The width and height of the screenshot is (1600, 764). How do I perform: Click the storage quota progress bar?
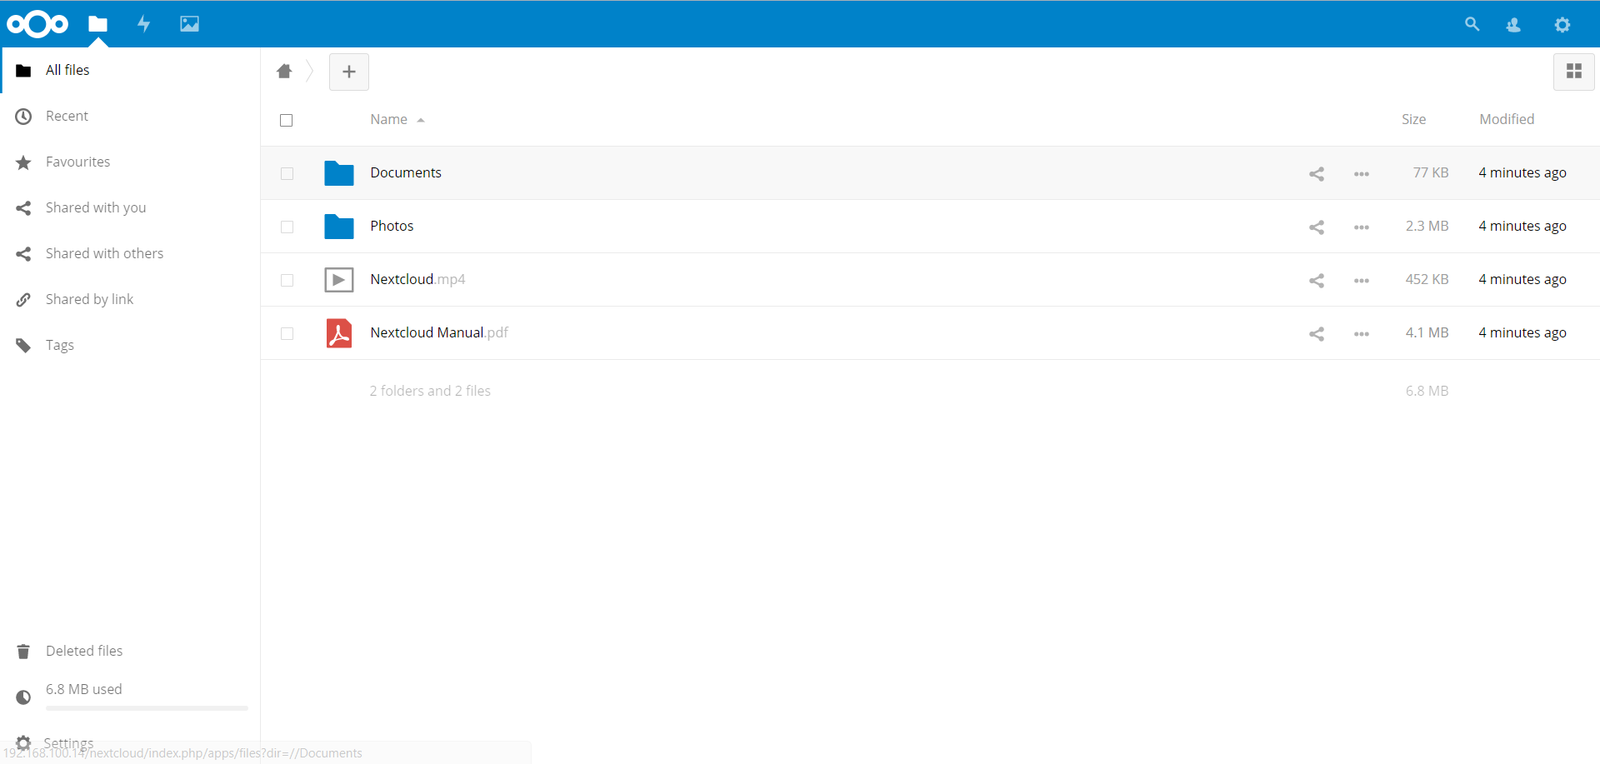[x=146, y=708]
